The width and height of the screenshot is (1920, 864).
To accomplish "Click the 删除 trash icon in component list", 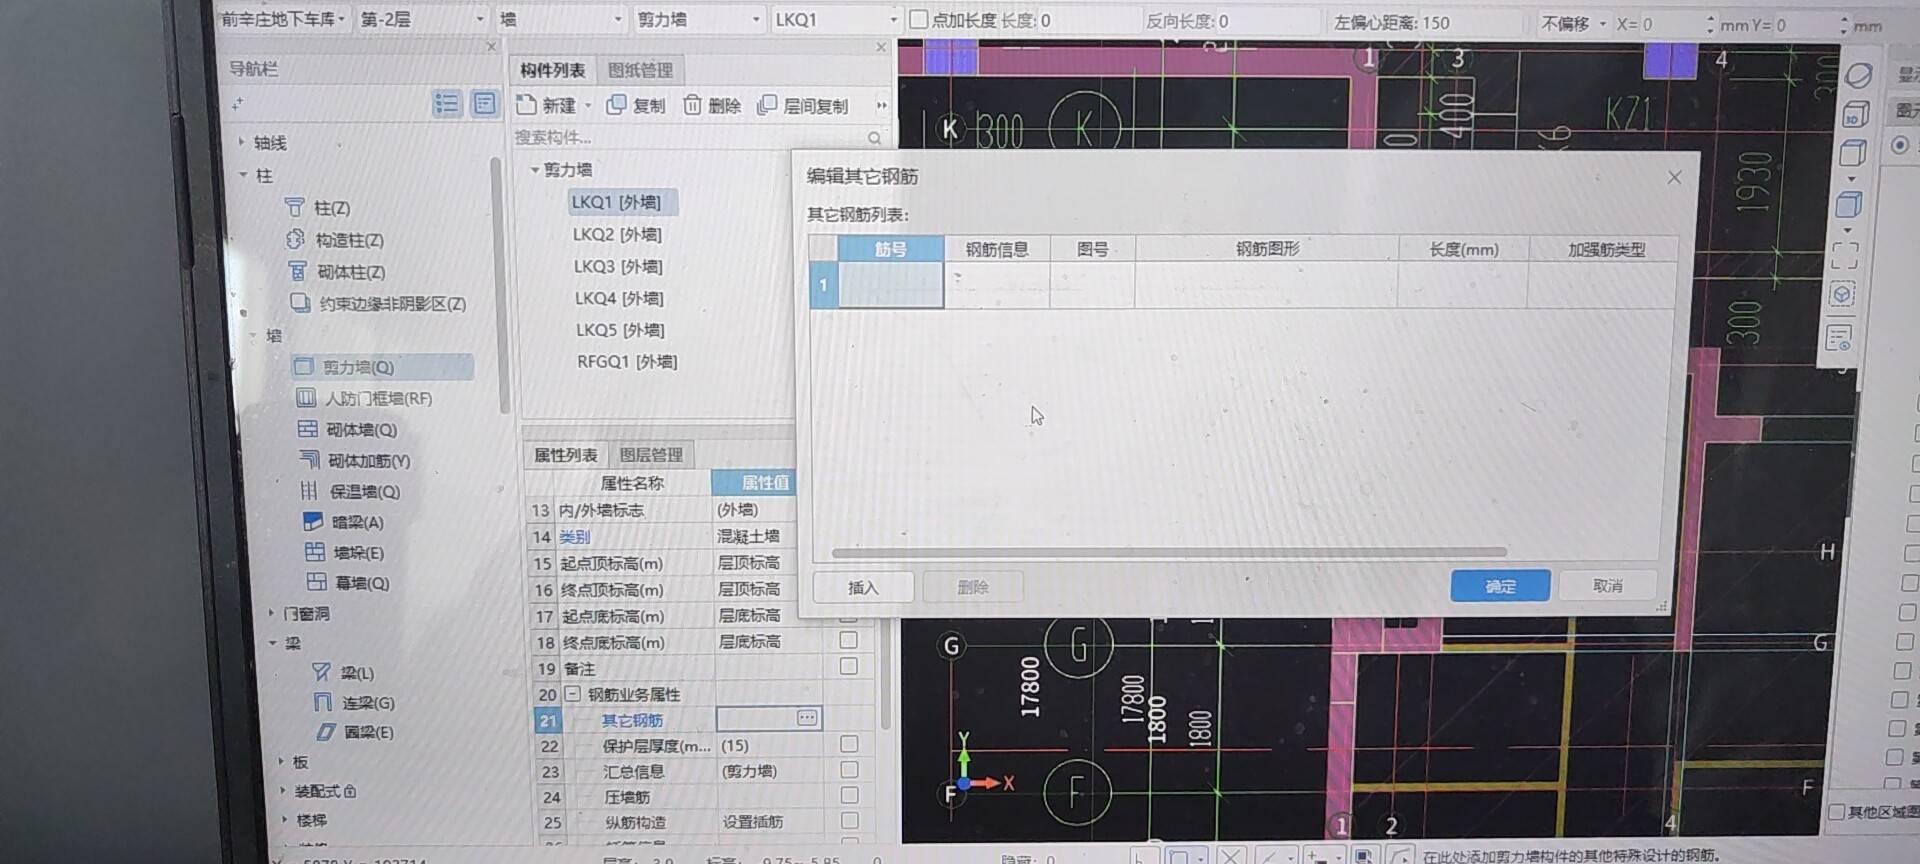I will coord(692,105).
